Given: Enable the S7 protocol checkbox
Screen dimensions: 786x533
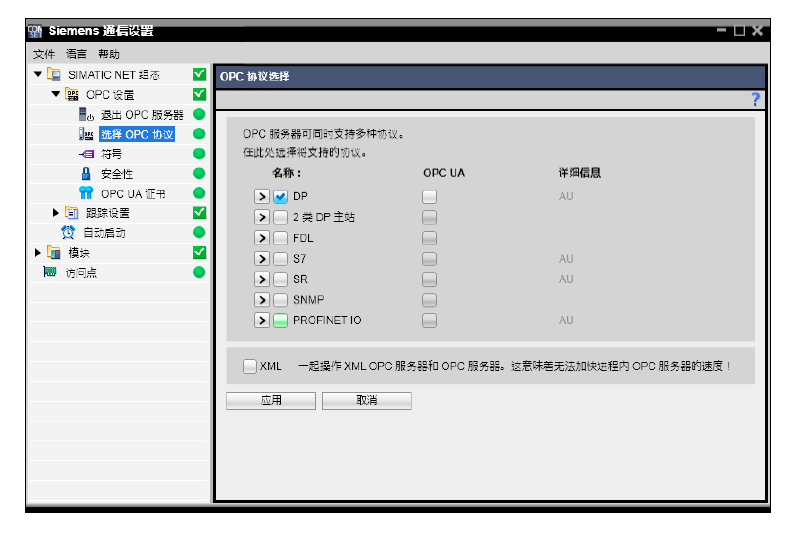Looking at the screenshot, I should click(x=280, y=259).
